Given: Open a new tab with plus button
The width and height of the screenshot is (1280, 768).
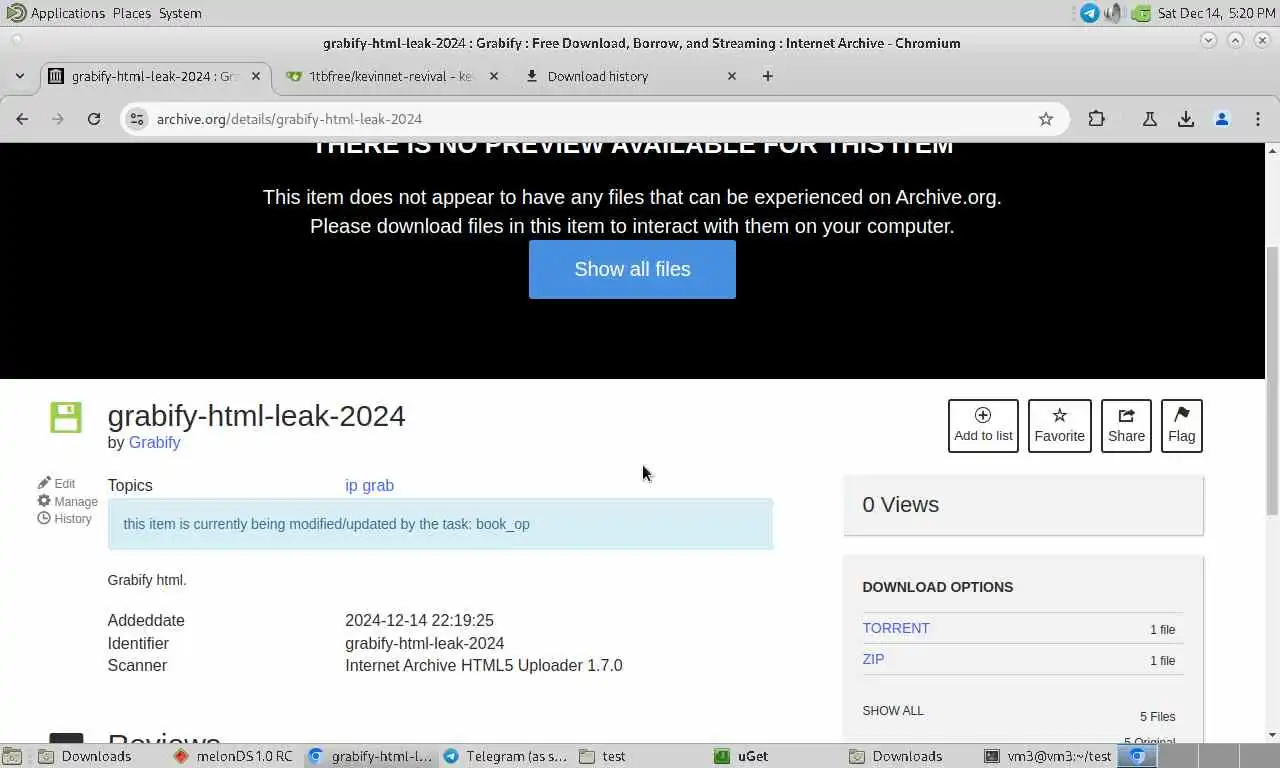Looking at the screenshot, I should coord(768,76).
